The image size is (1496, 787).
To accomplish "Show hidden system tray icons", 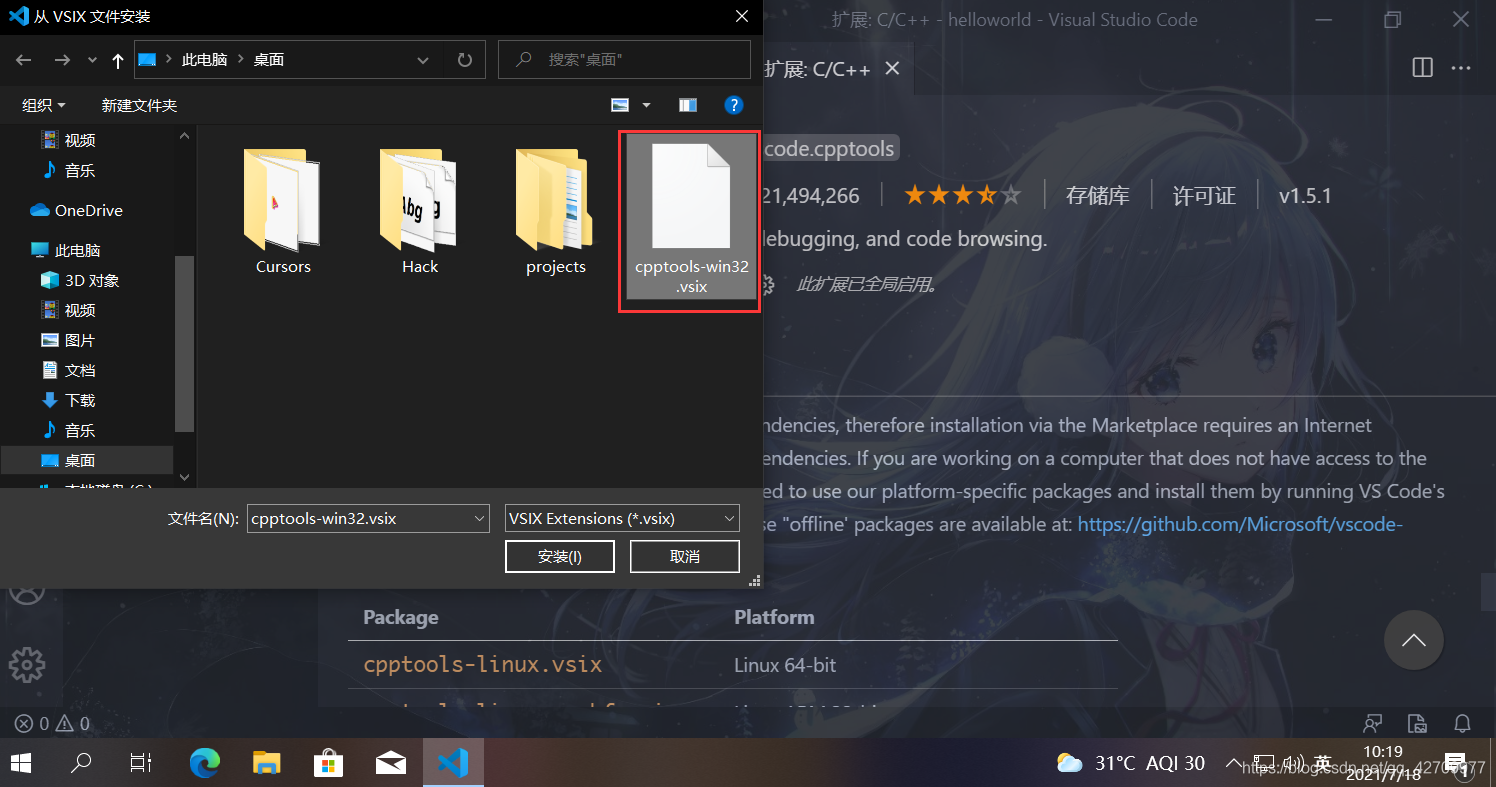I will (x=1235, y=763).
